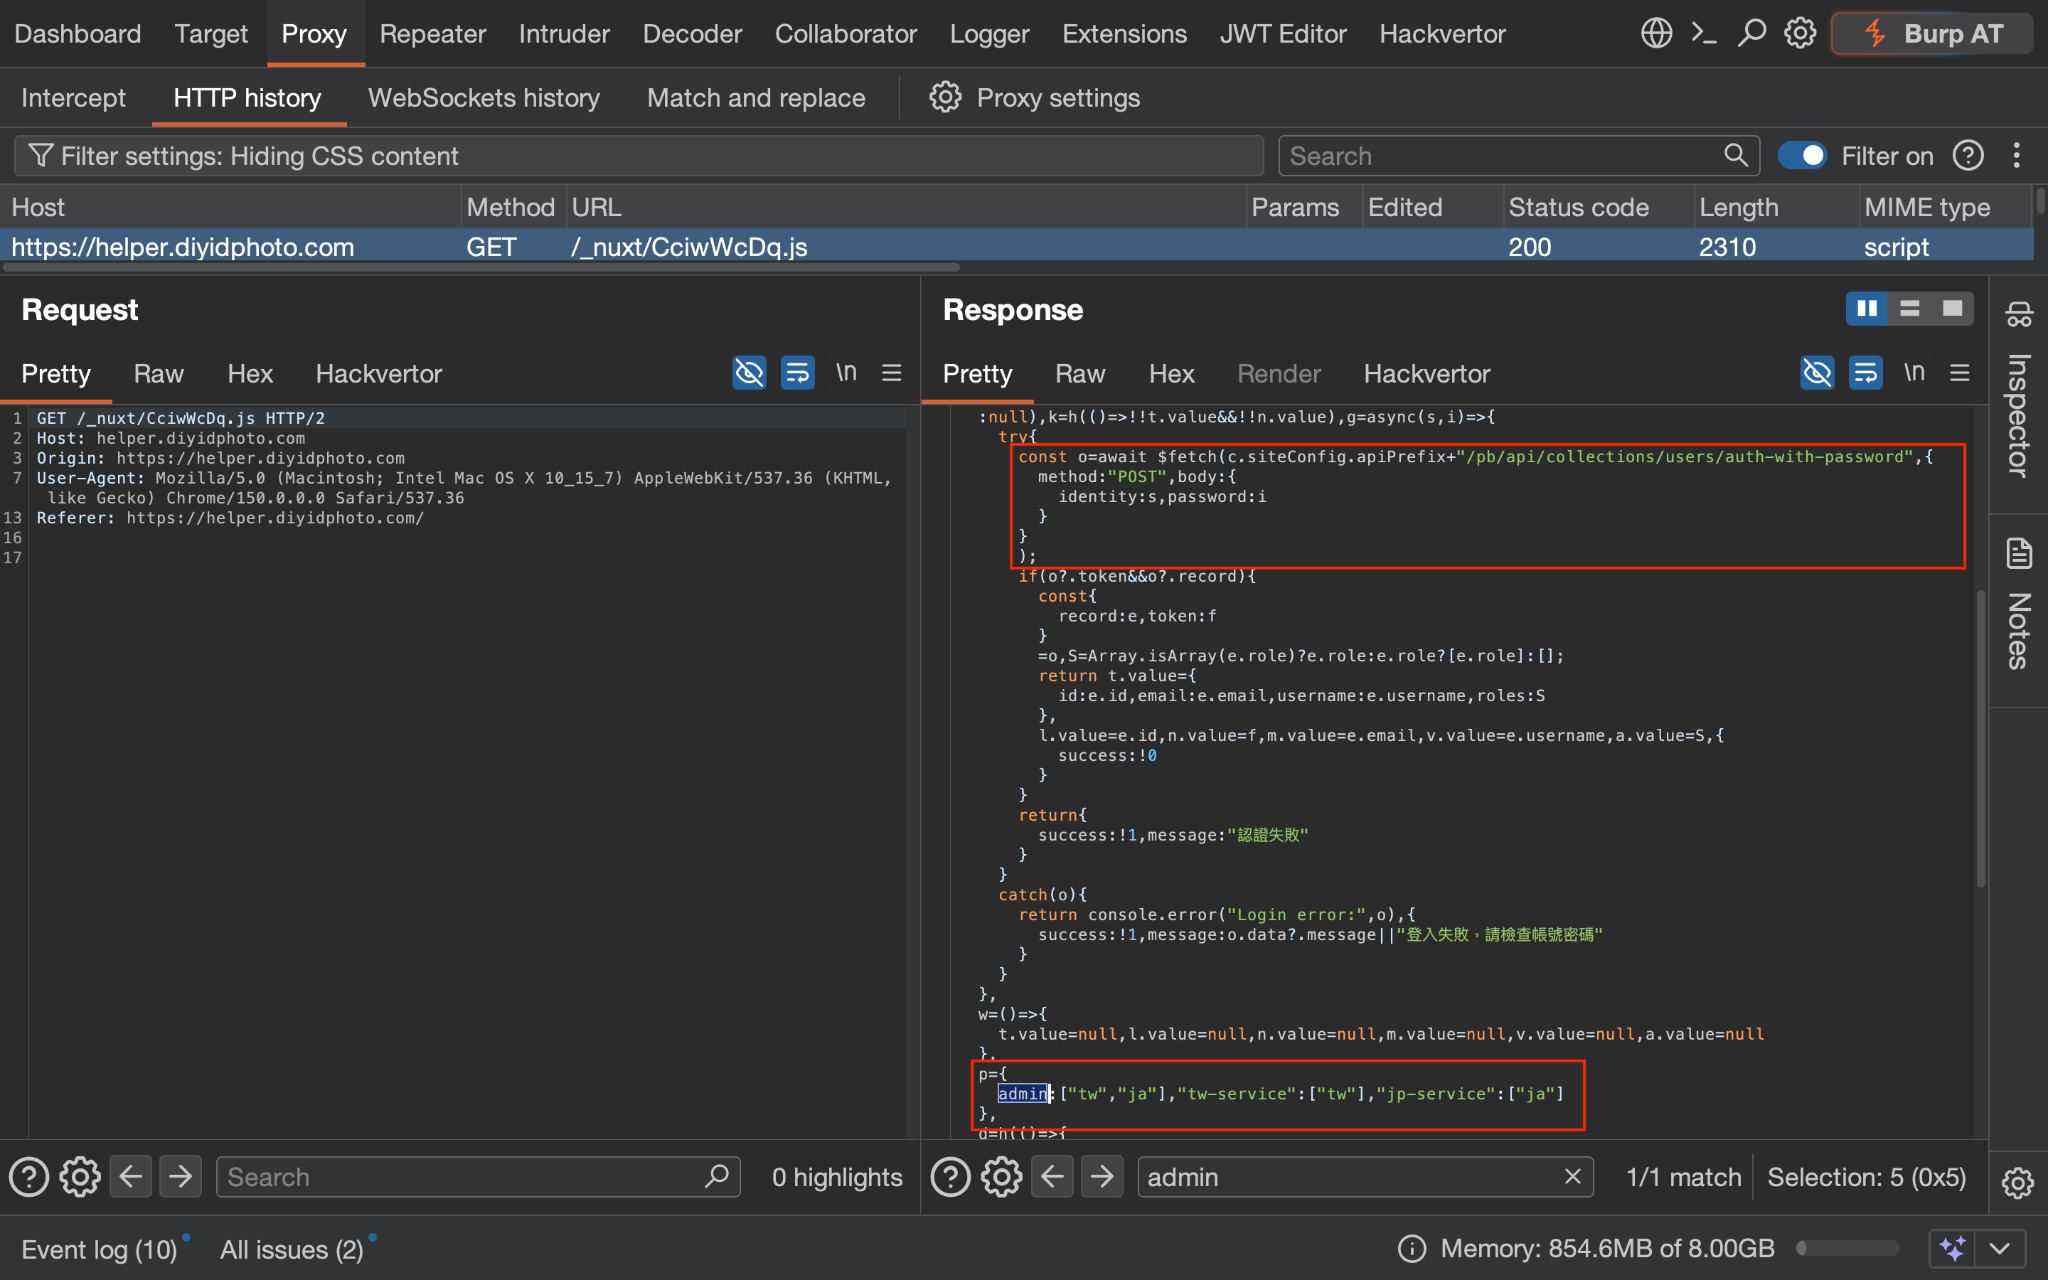Select the helper.diyidphoto.com history row
2048x1280 pixels.
[x=1016, y=247]
